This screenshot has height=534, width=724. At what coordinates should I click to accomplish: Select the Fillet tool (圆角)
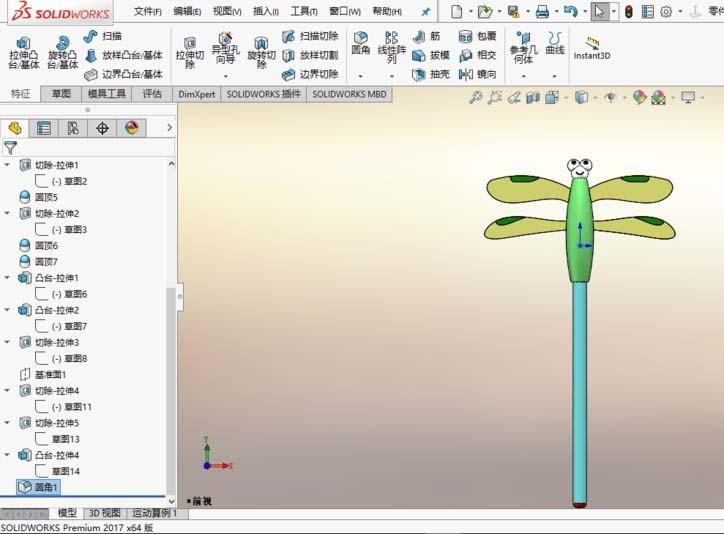361,43
